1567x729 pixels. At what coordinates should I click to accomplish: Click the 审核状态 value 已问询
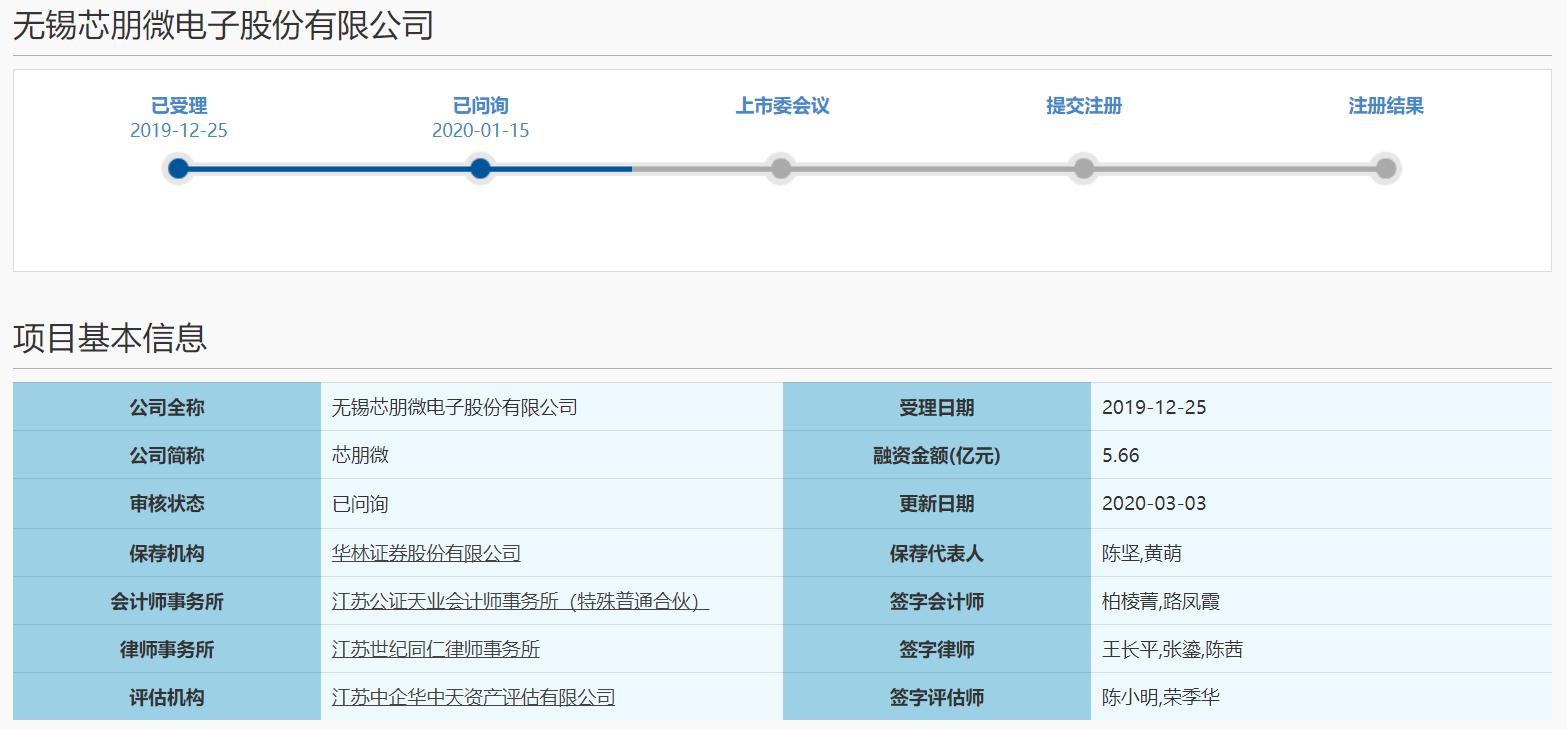(360, 504)
